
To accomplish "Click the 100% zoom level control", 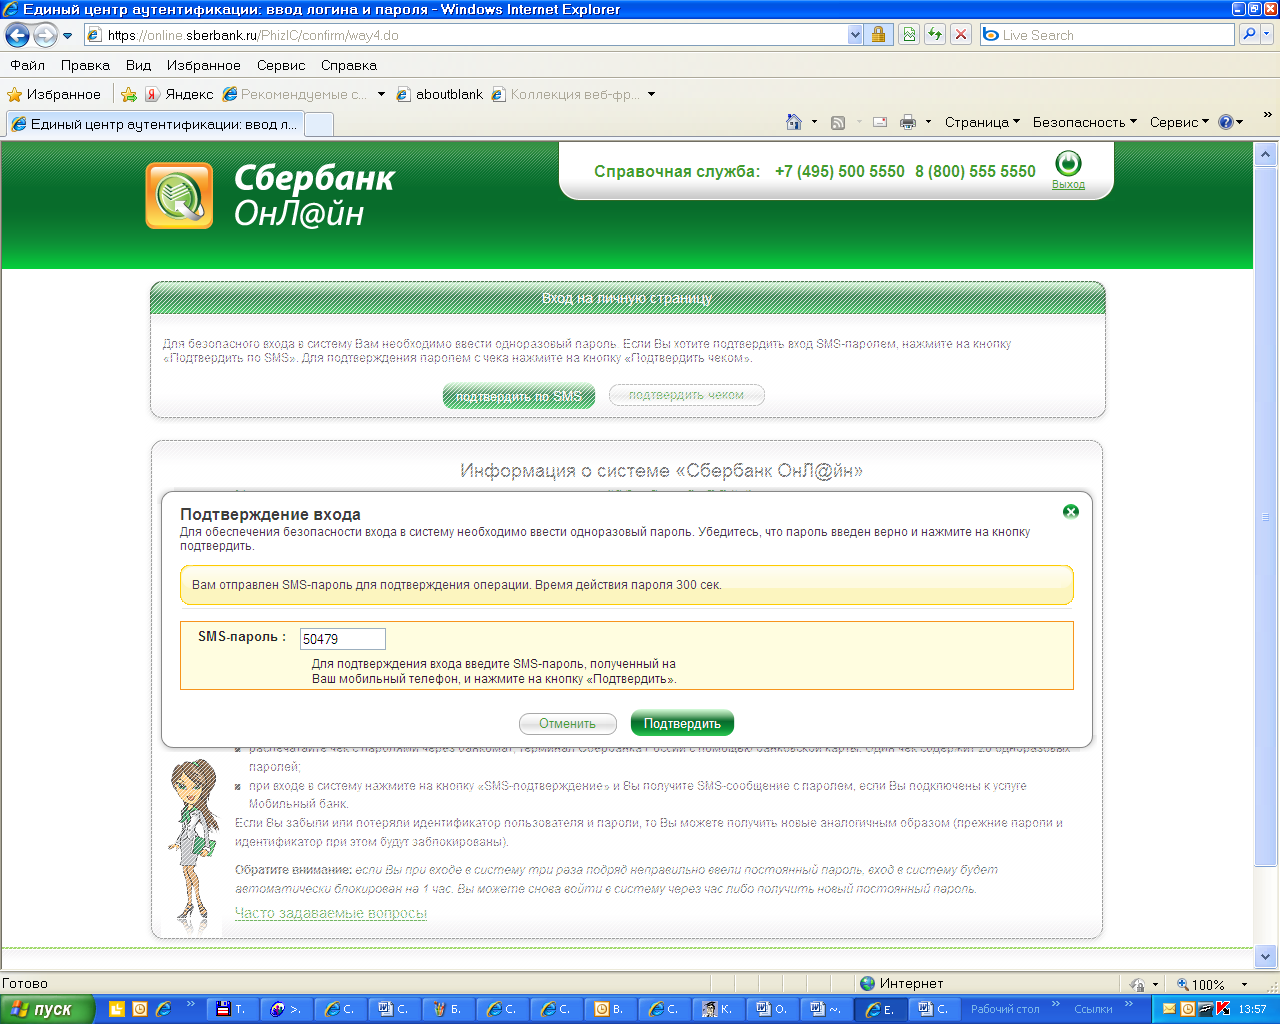I will point(1211,984).
